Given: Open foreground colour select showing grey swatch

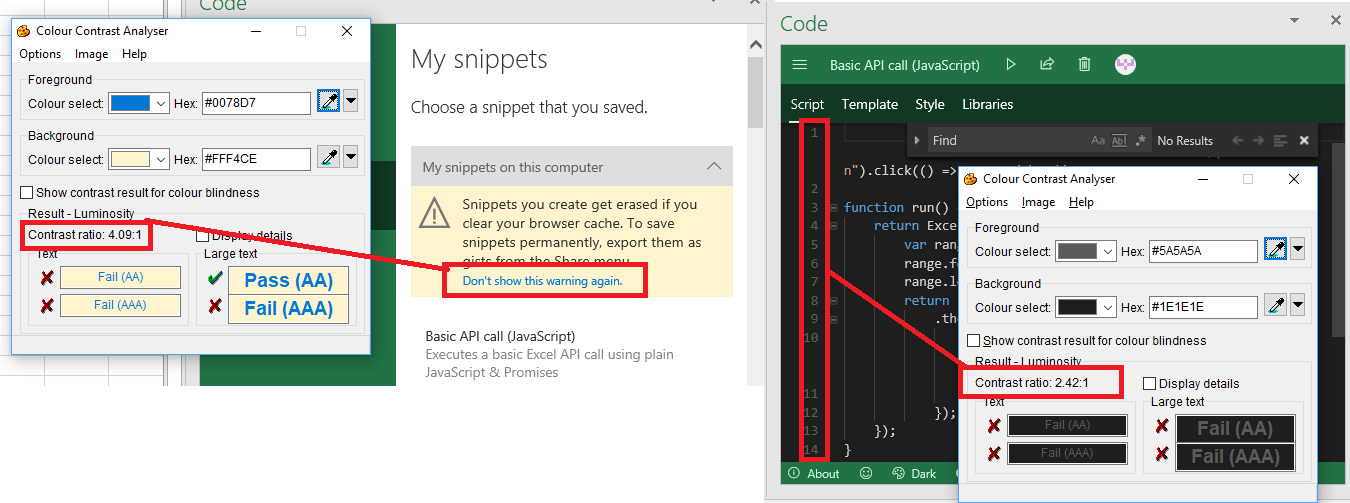Looking at the screenshot, I should (x=1085, y=251).
